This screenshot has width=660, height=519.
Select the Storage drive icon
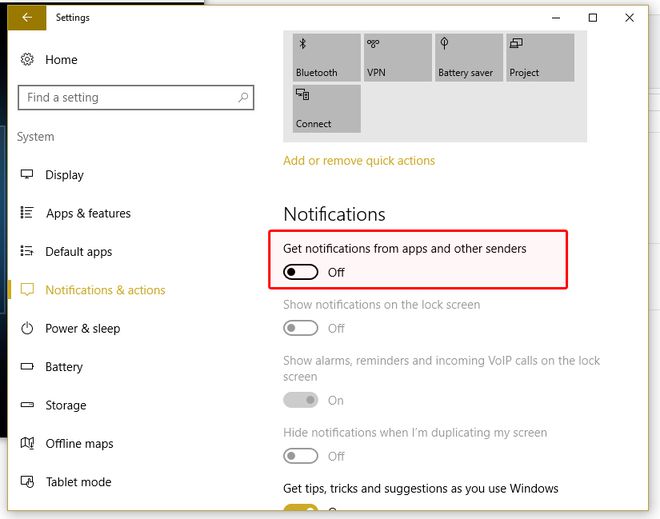(27, 405)
